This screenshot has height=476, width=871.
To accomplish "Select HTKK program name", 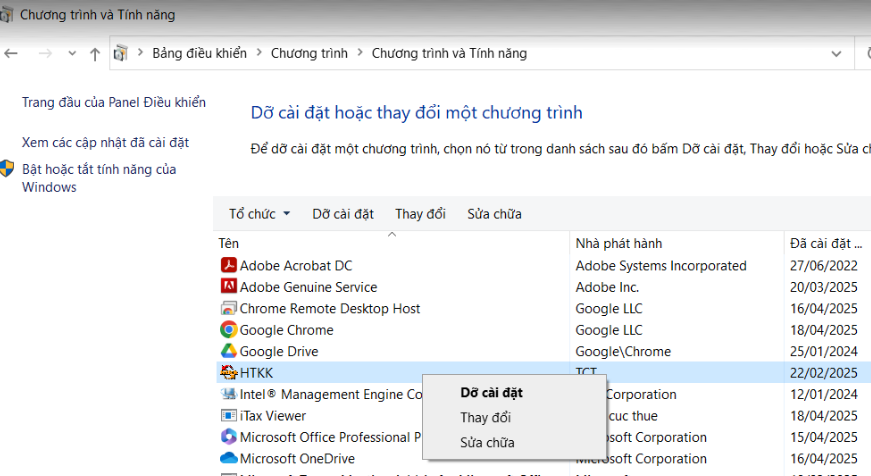I will click(x=257, y=373).
